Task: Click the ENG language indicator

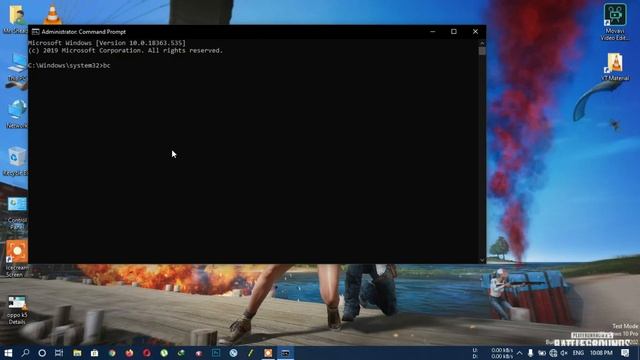Action: [578, 353]
